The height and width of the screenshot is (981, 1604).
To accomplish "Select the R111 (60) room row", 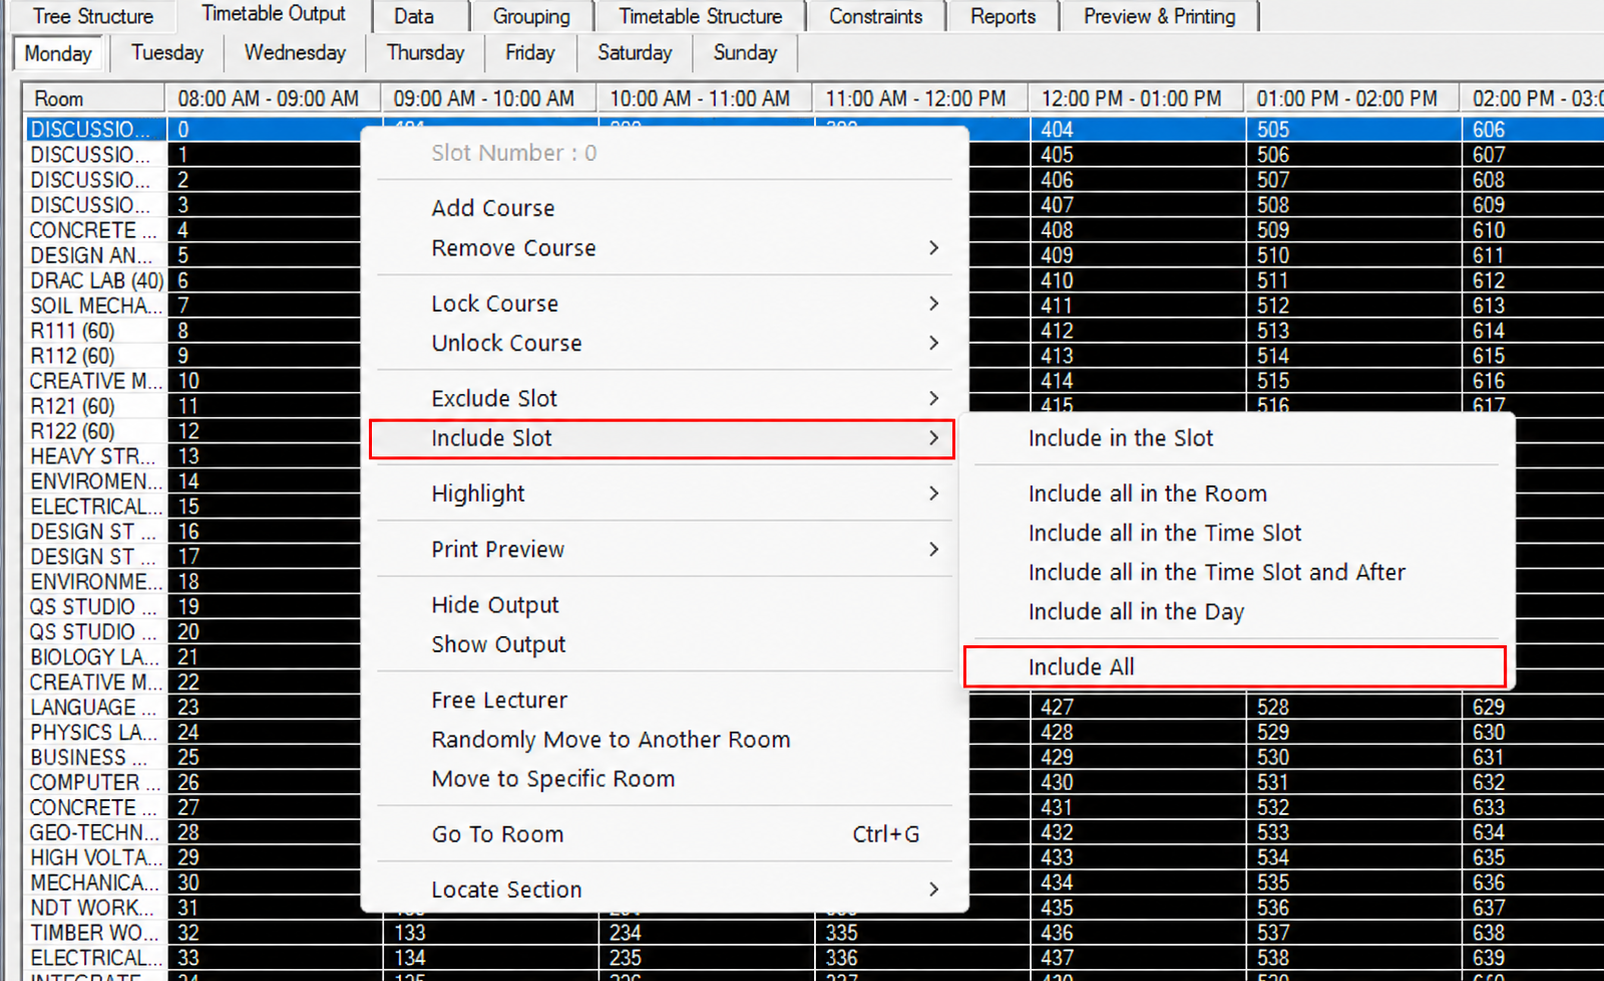I will tap(96, 330).
